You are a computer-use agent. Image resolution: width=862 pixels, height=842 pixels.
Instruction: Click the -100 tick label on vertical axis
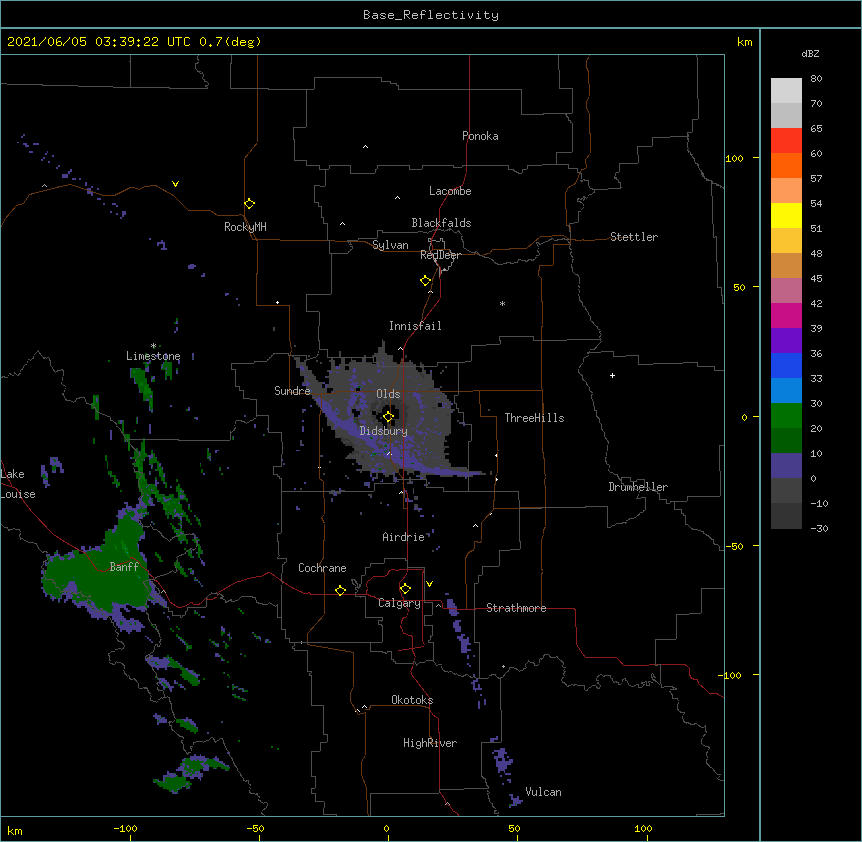coord(731,675)
